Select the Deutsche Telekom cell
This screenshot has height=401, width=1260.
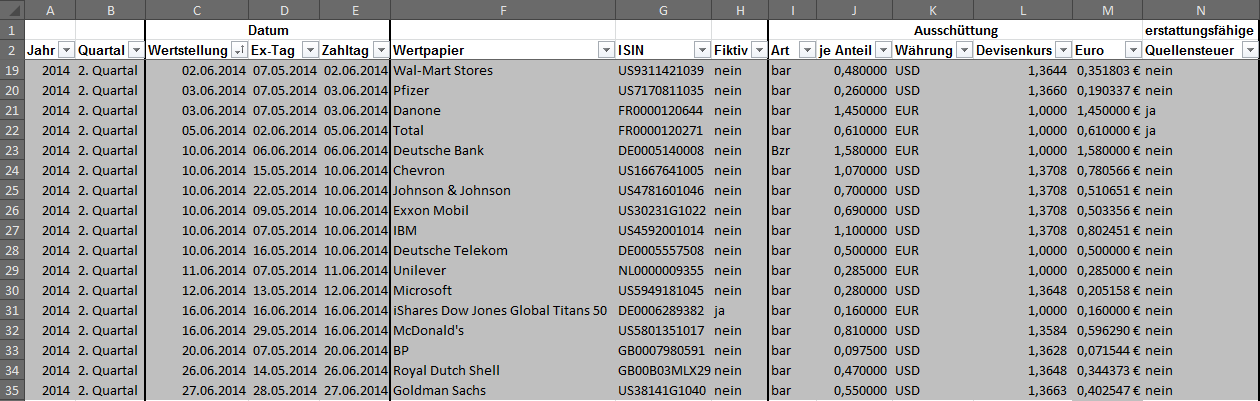pos(503,250)
